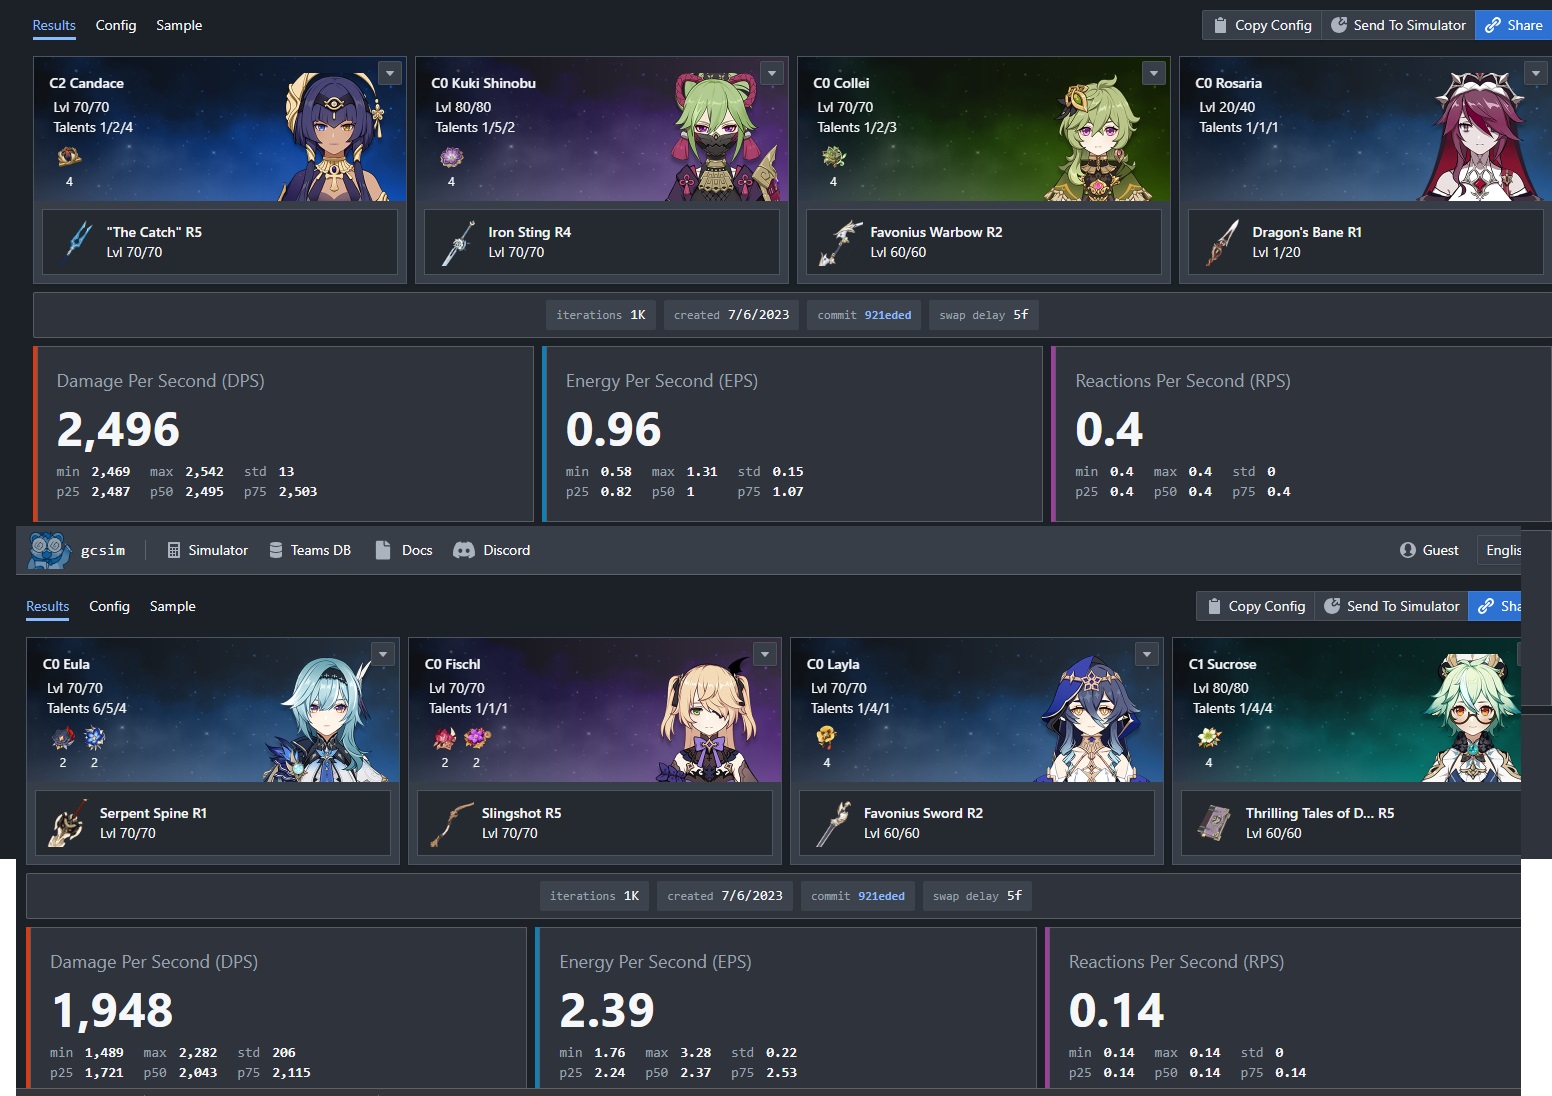Select Results tab above the Eula card
Screen dimensions: 1552x1096
click(x=47, y=606)
